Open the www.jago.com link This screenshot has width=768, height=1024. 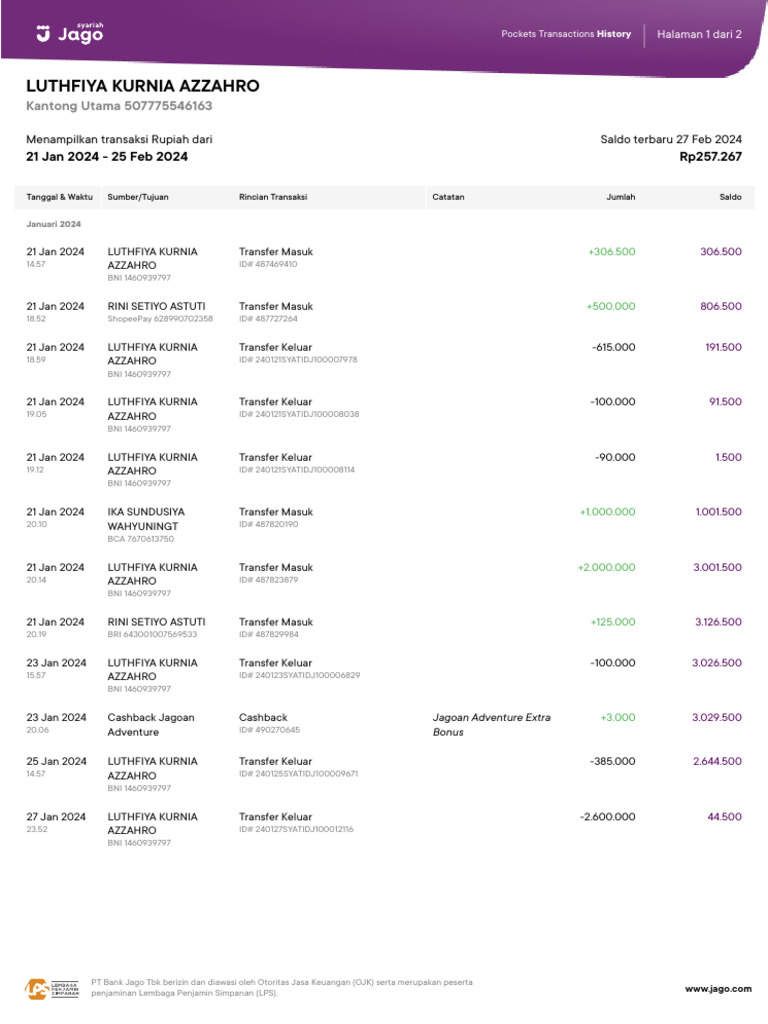coord(717,989)
